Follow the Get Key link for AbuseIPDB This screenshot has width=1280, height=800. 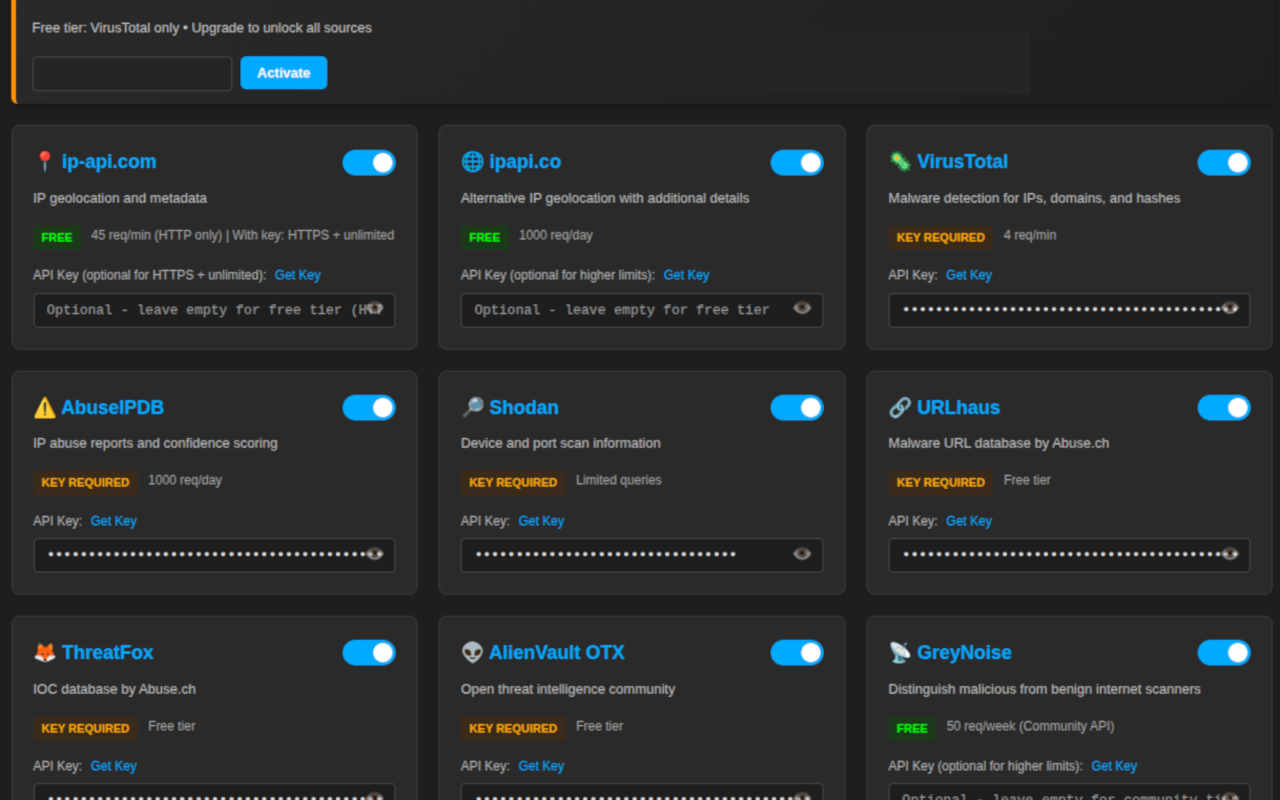coord(113,521)
